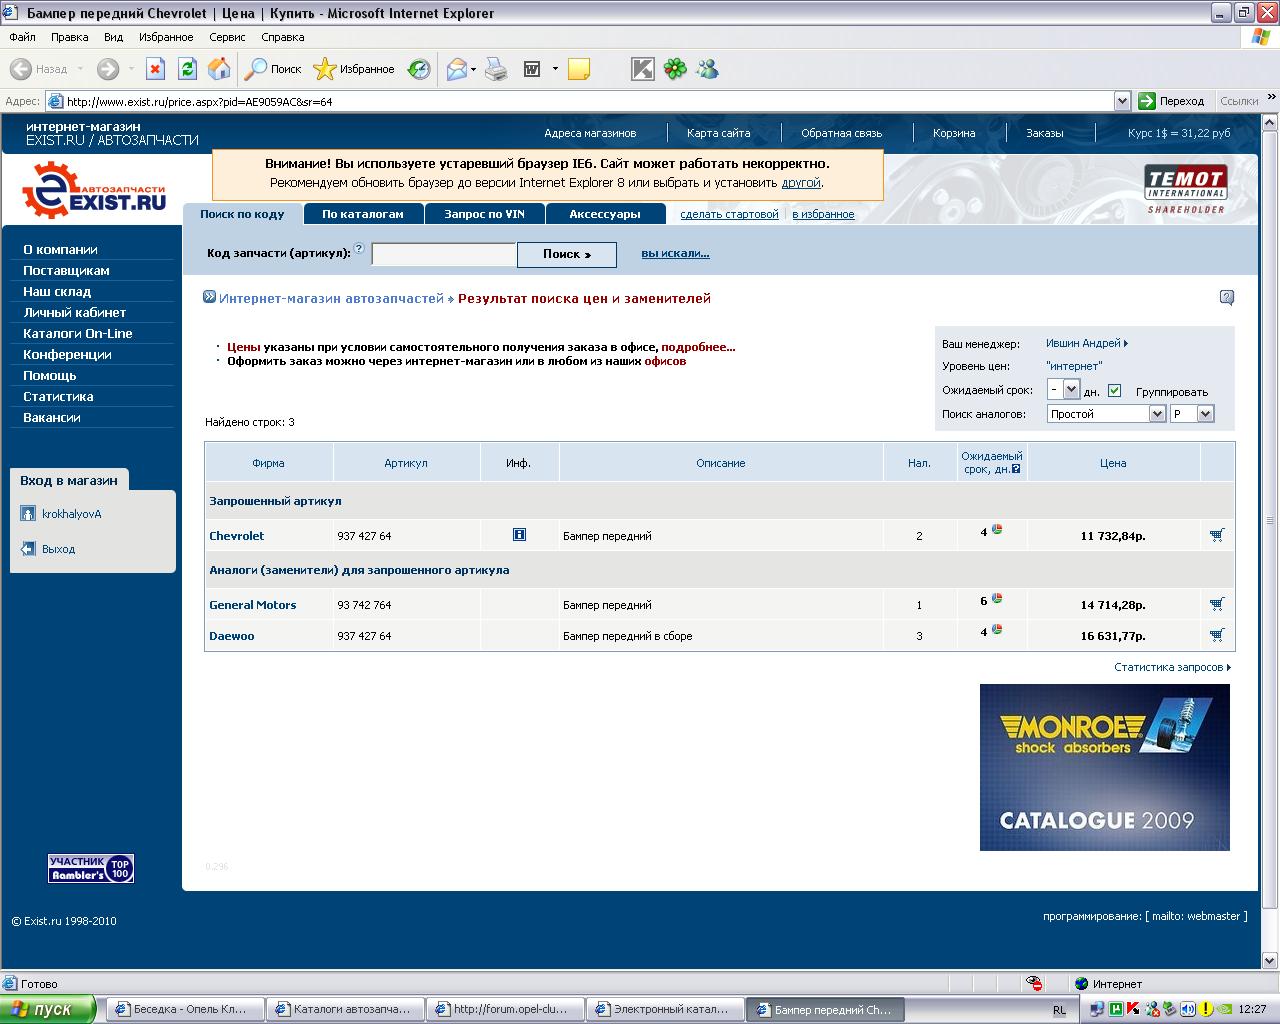Open delivery statistics icon for Chevrolet row

(x=997, y=530)
